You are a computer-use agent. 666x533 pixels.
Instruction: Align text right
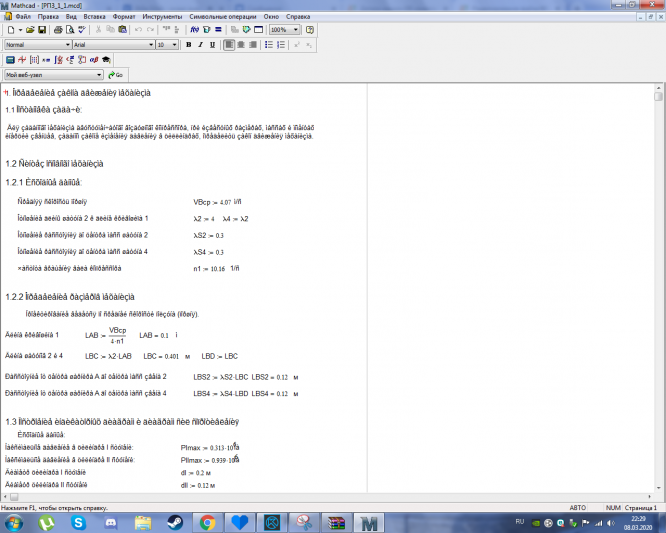(253, 45)
